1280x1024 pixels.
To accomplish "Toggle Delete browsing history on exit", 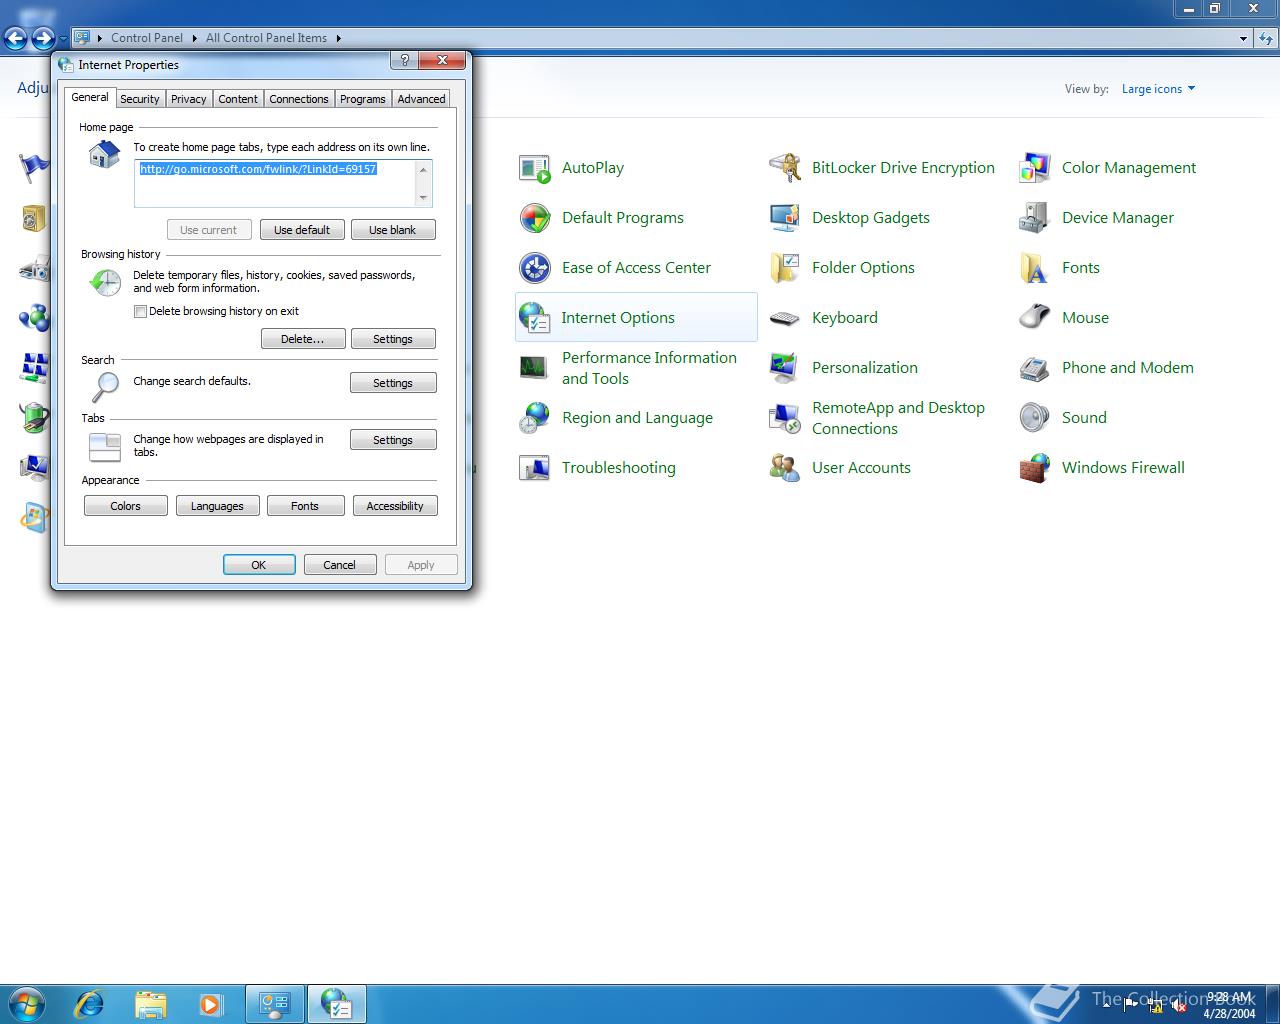I will coord(141,311).
